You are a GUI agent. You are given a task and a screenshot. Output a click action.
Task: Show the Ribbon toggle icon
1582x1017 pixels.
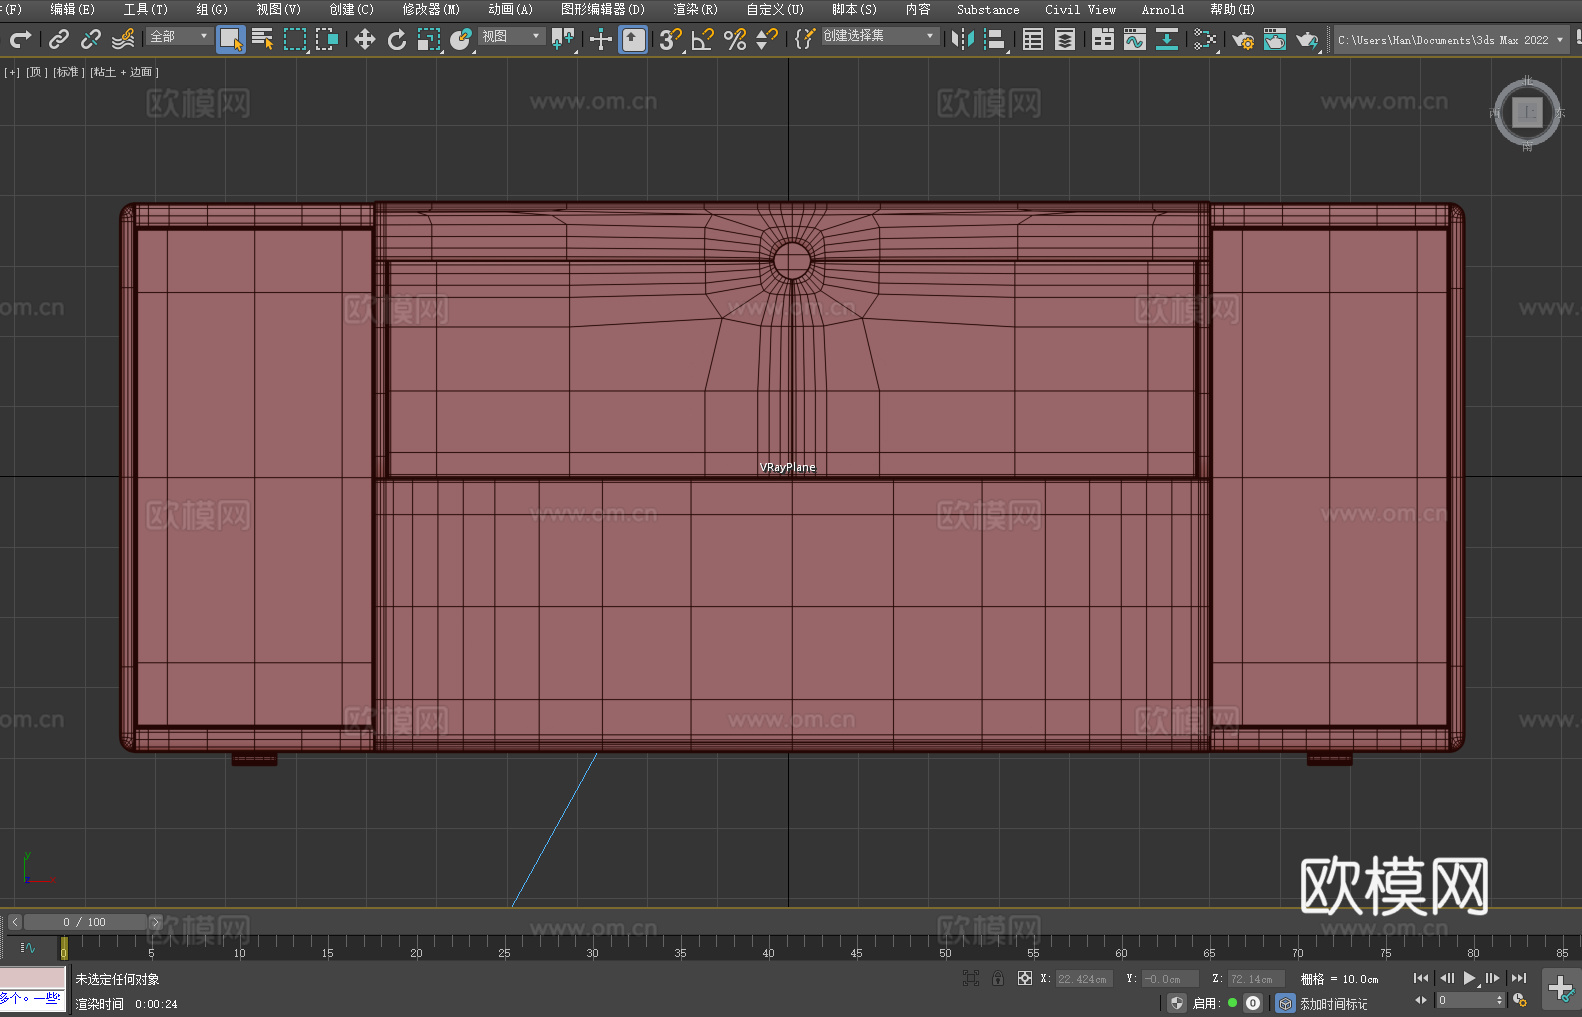1103,39
